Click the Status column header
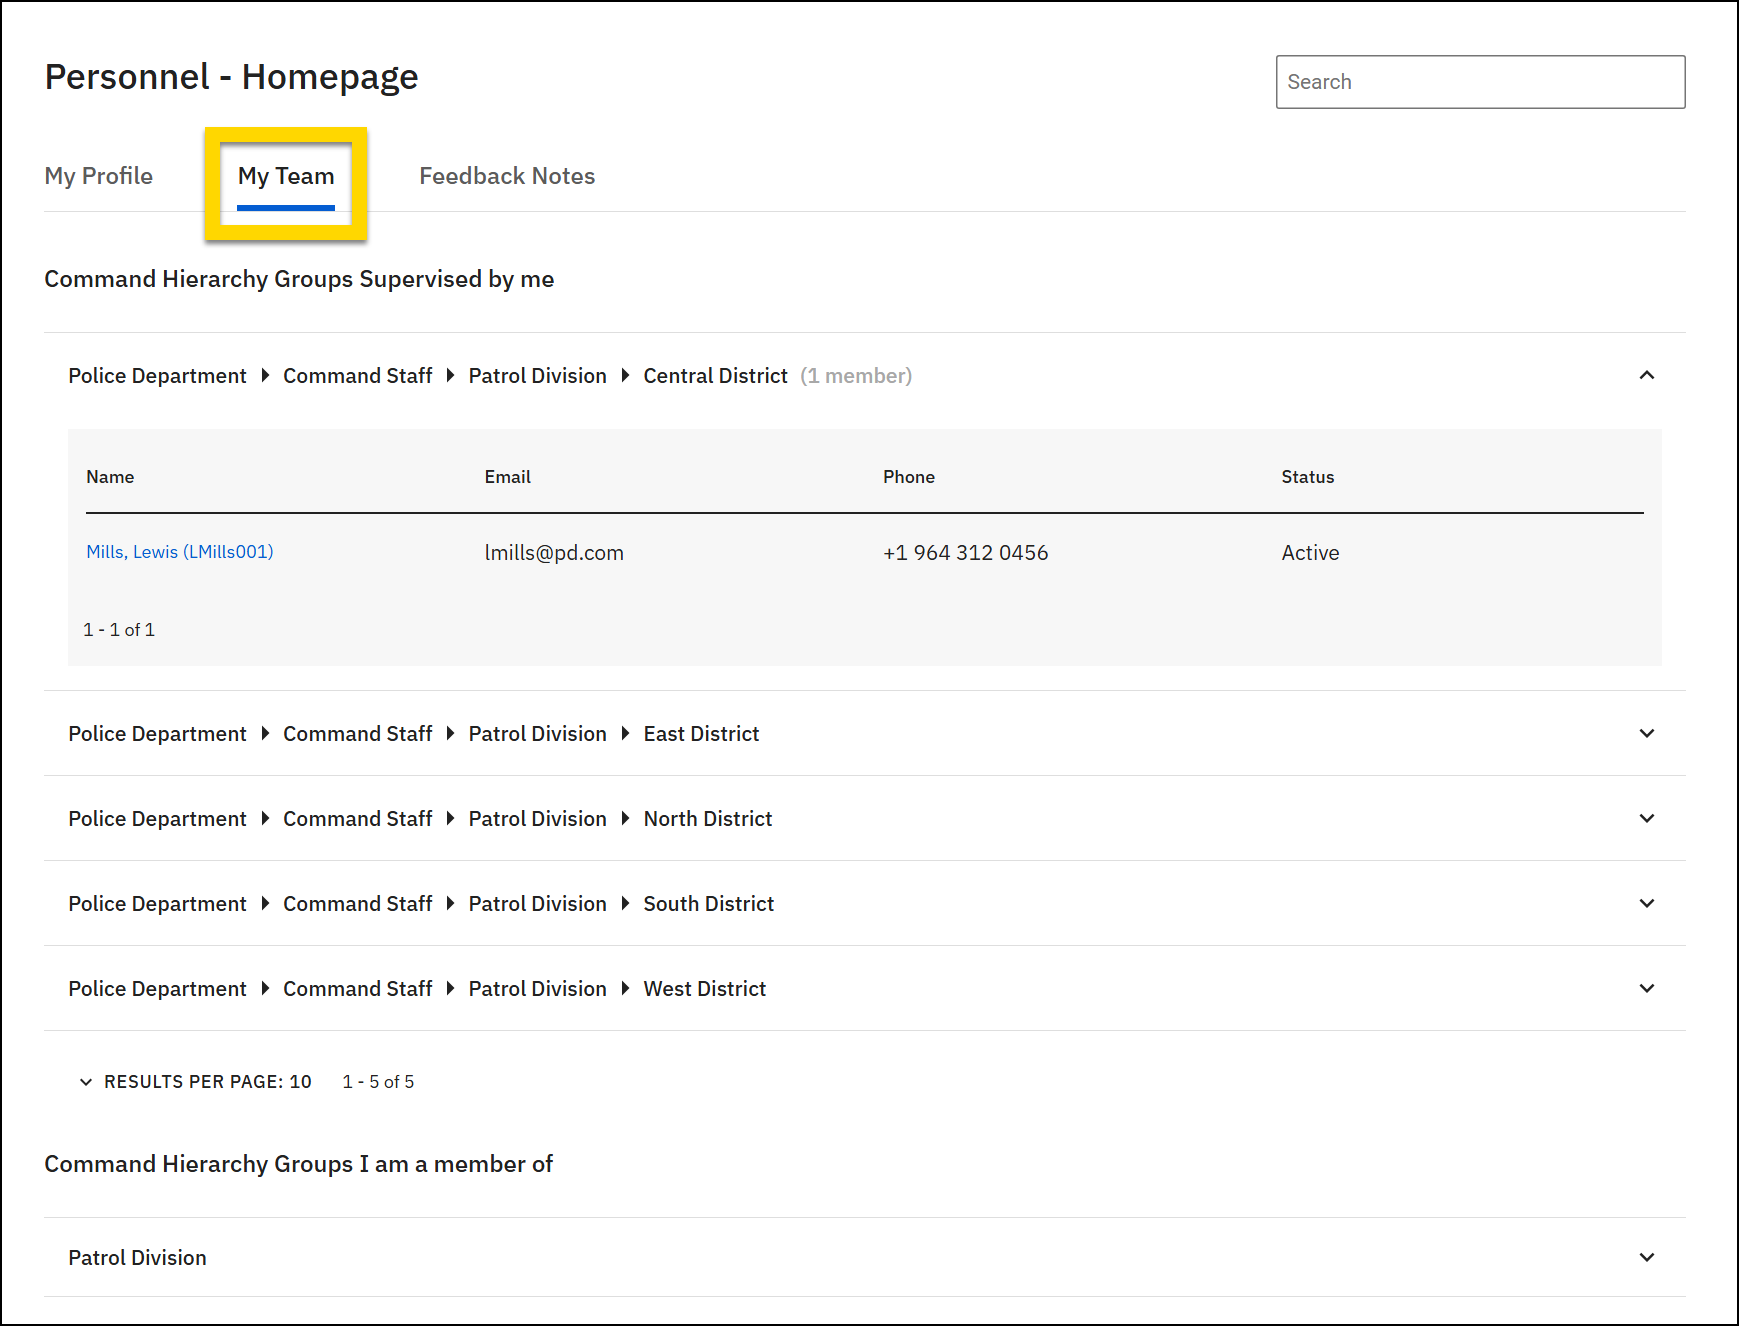This screenshot has height=1326, width=1739. 1308,477
